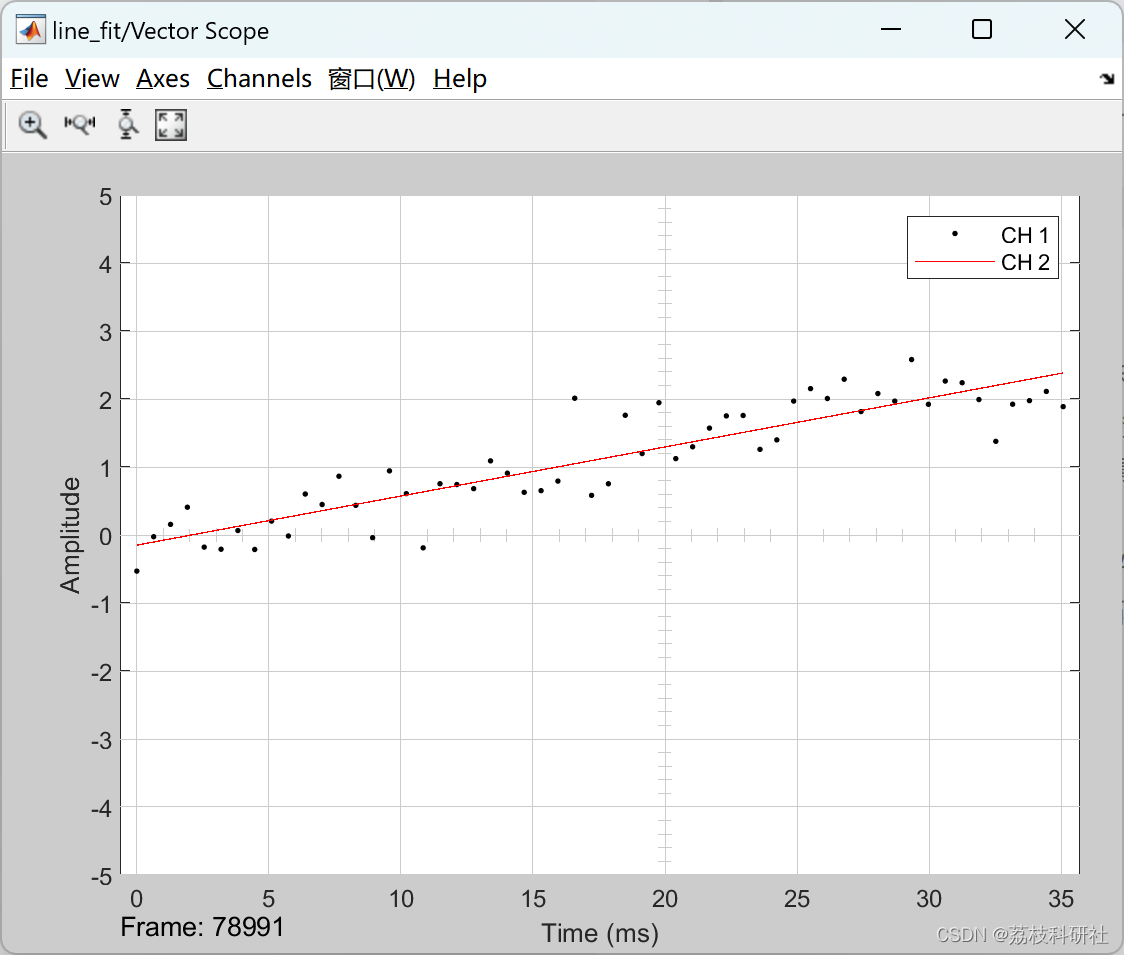Click the legend box
1124x955 pixels.
tap(982, 247)
